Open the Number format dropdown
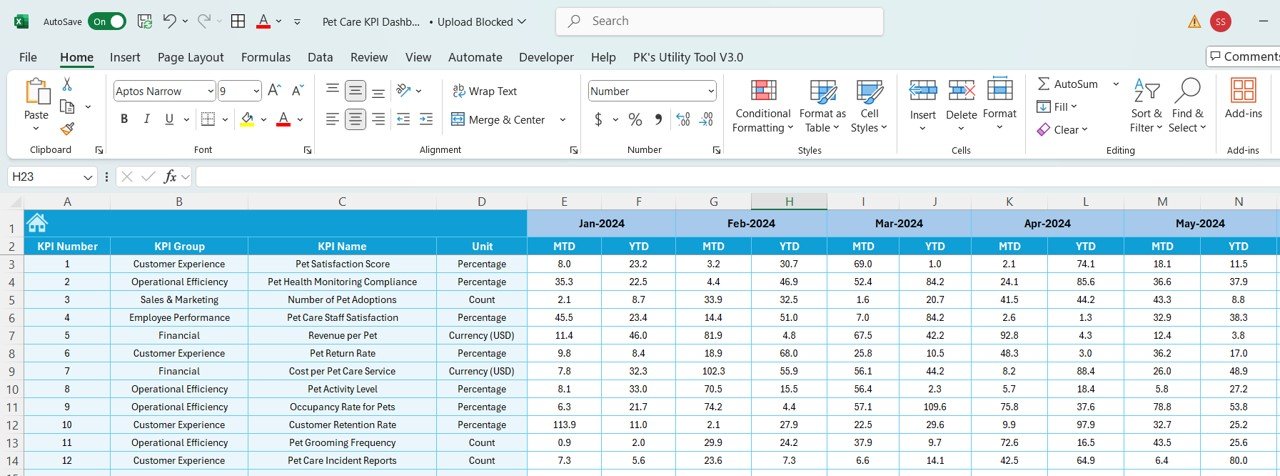 click(x=711, y=91)
